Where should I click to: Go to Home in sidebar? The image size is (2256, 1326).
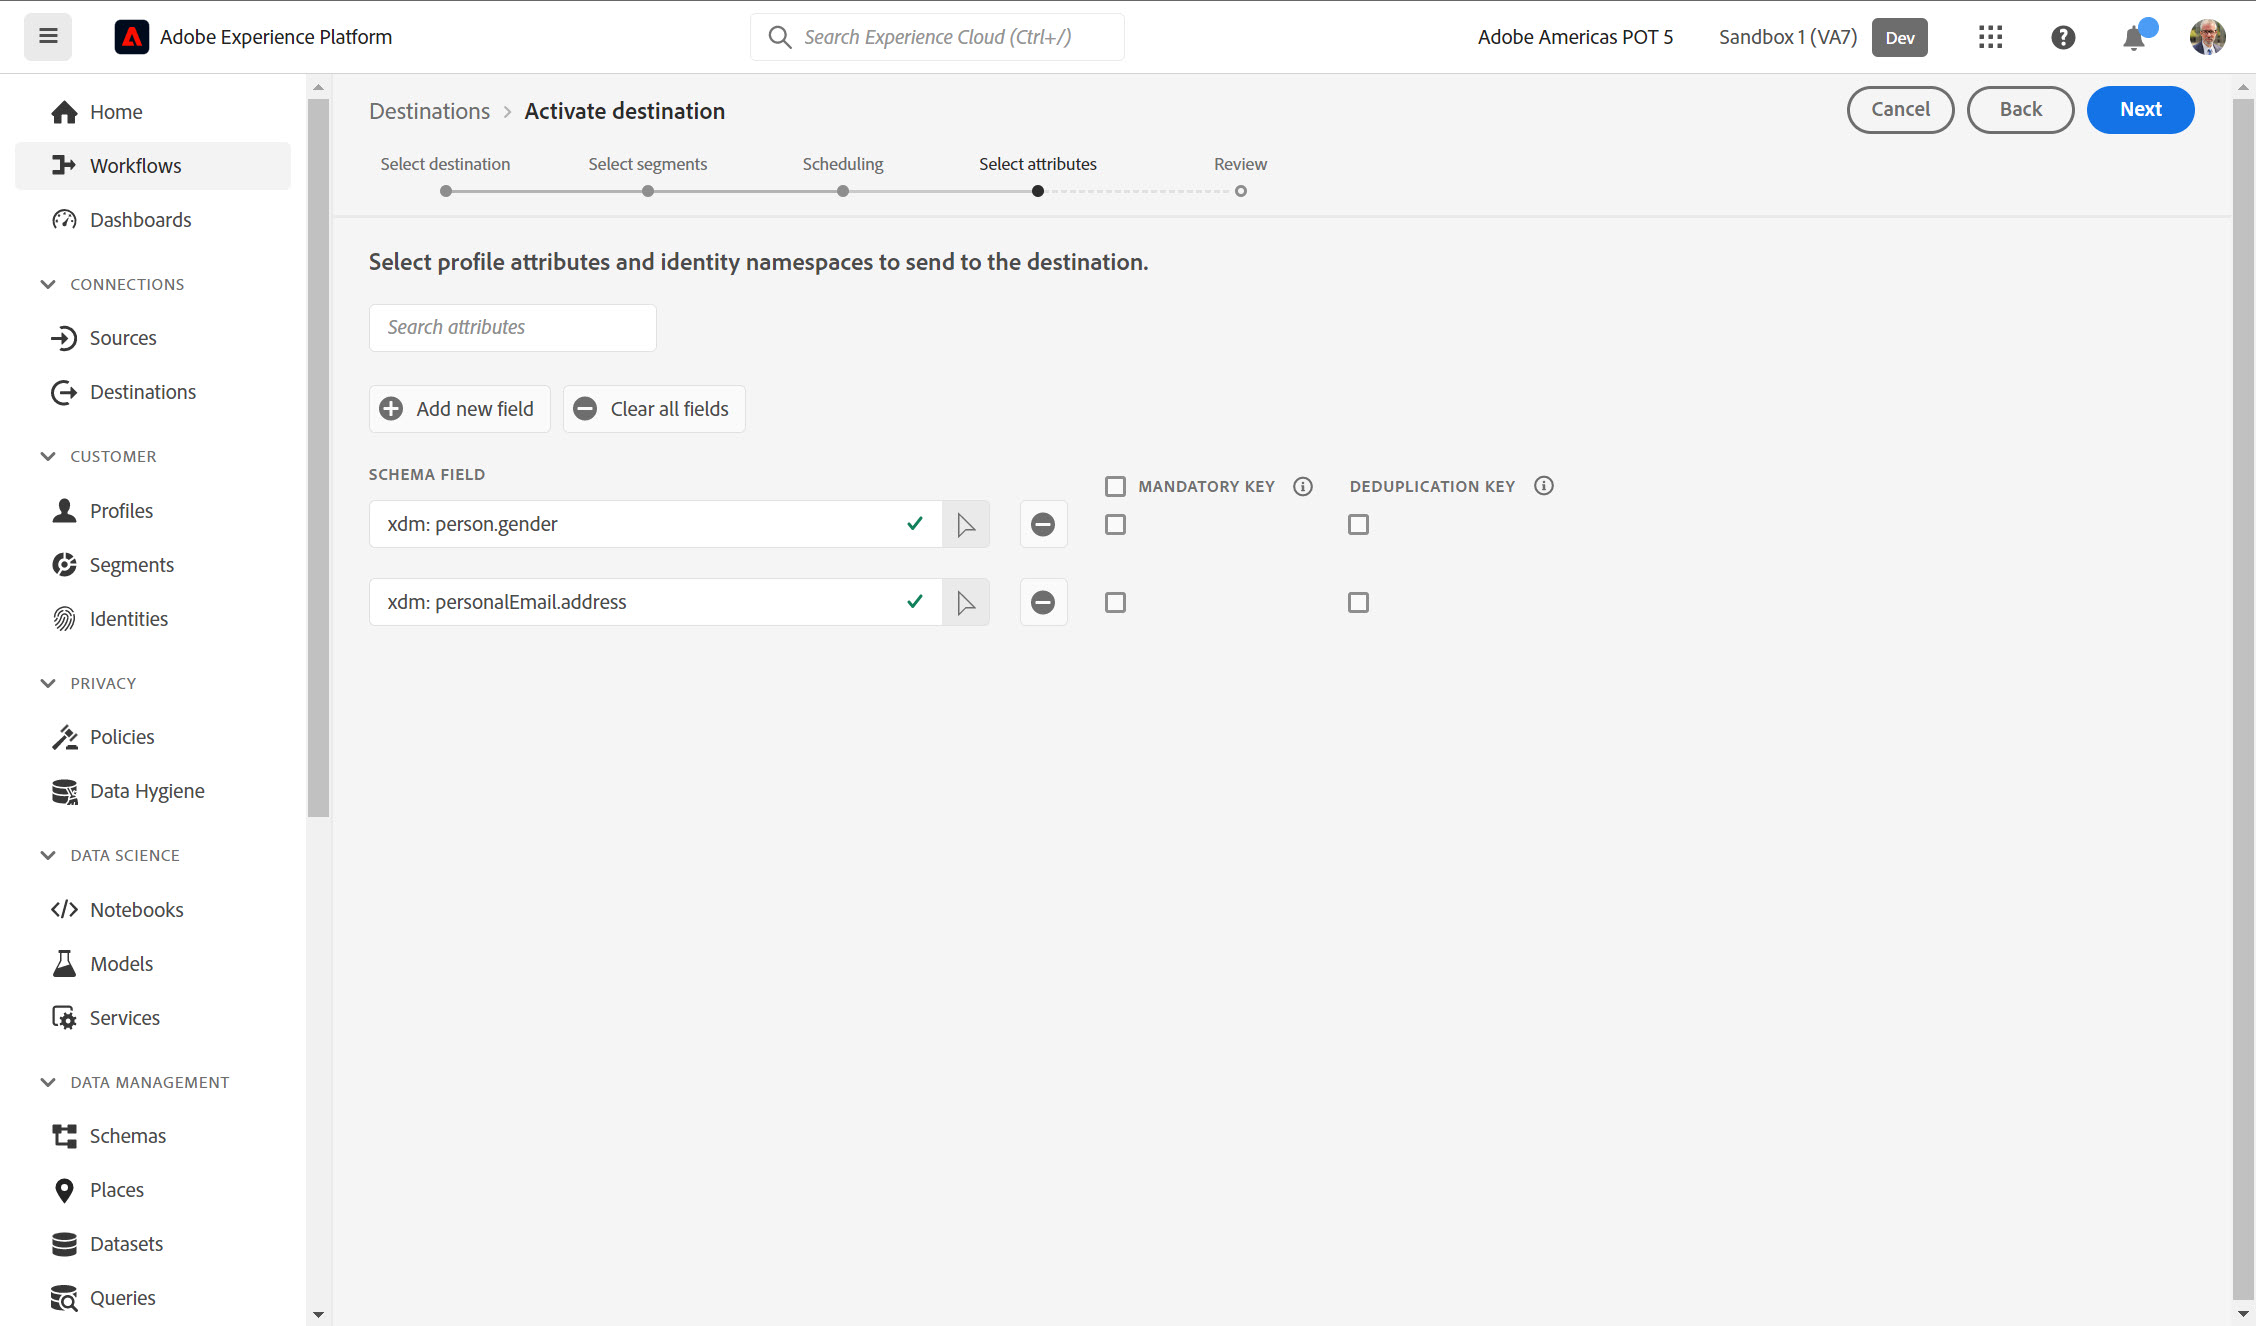(x=153, y=112)
